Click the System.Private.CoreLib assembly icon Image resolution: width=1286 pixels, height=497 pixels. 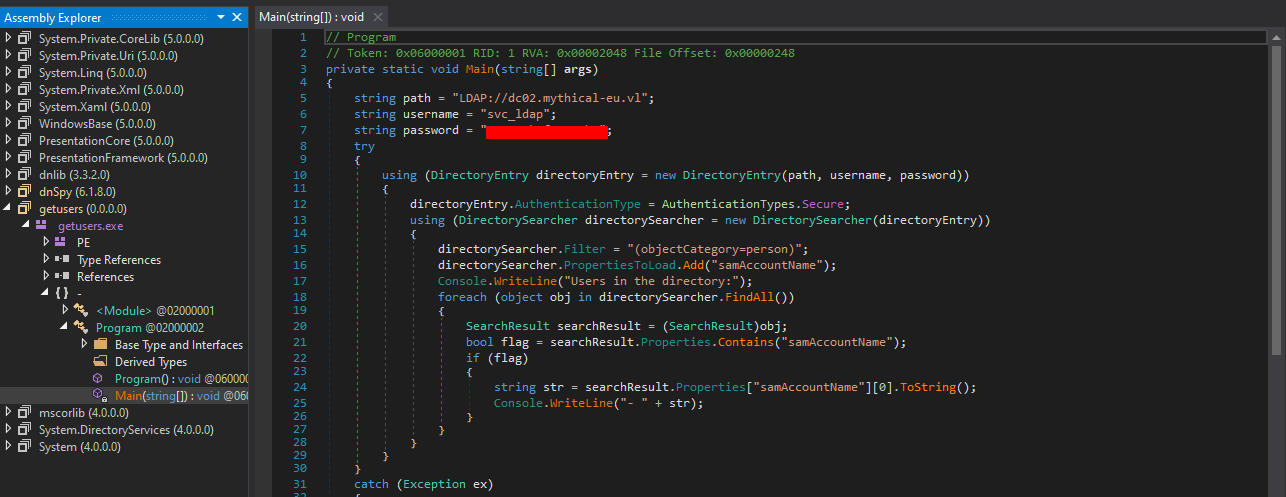[25, 38]
